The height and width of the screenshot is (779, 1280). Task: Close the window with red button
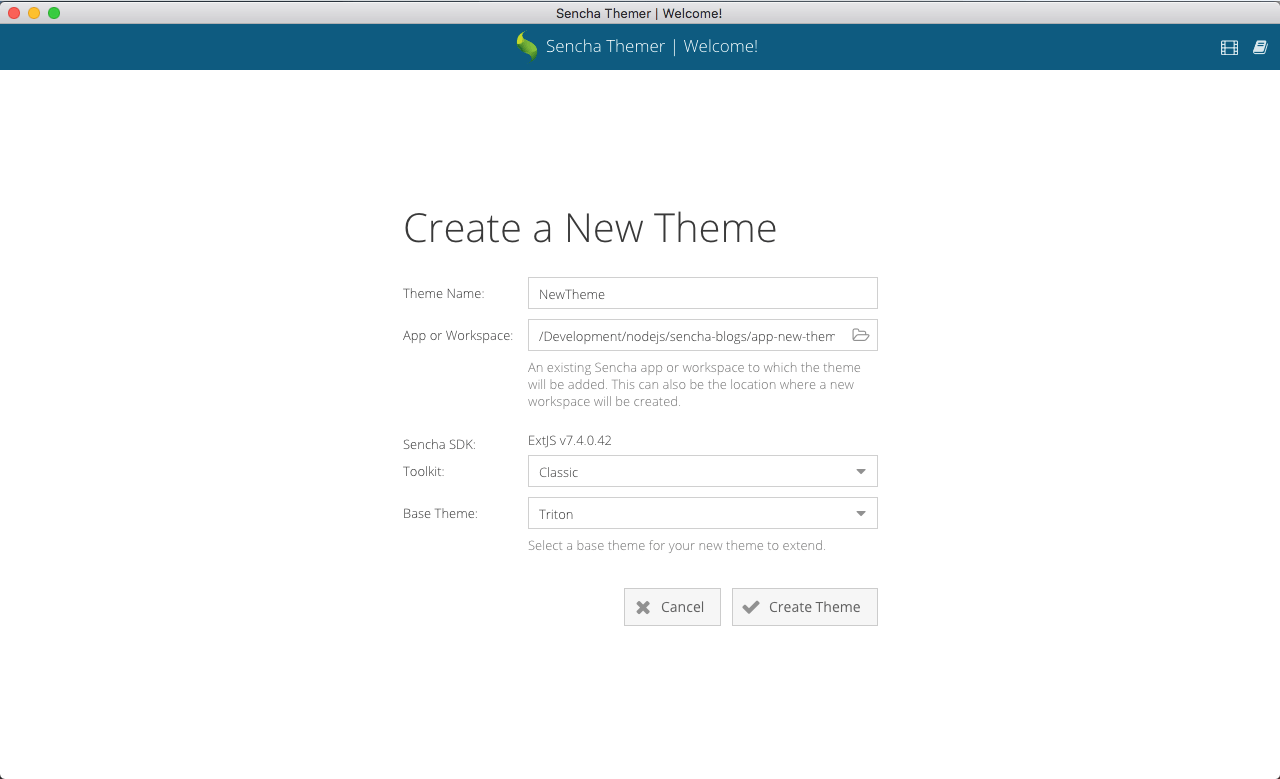point(14,13)
